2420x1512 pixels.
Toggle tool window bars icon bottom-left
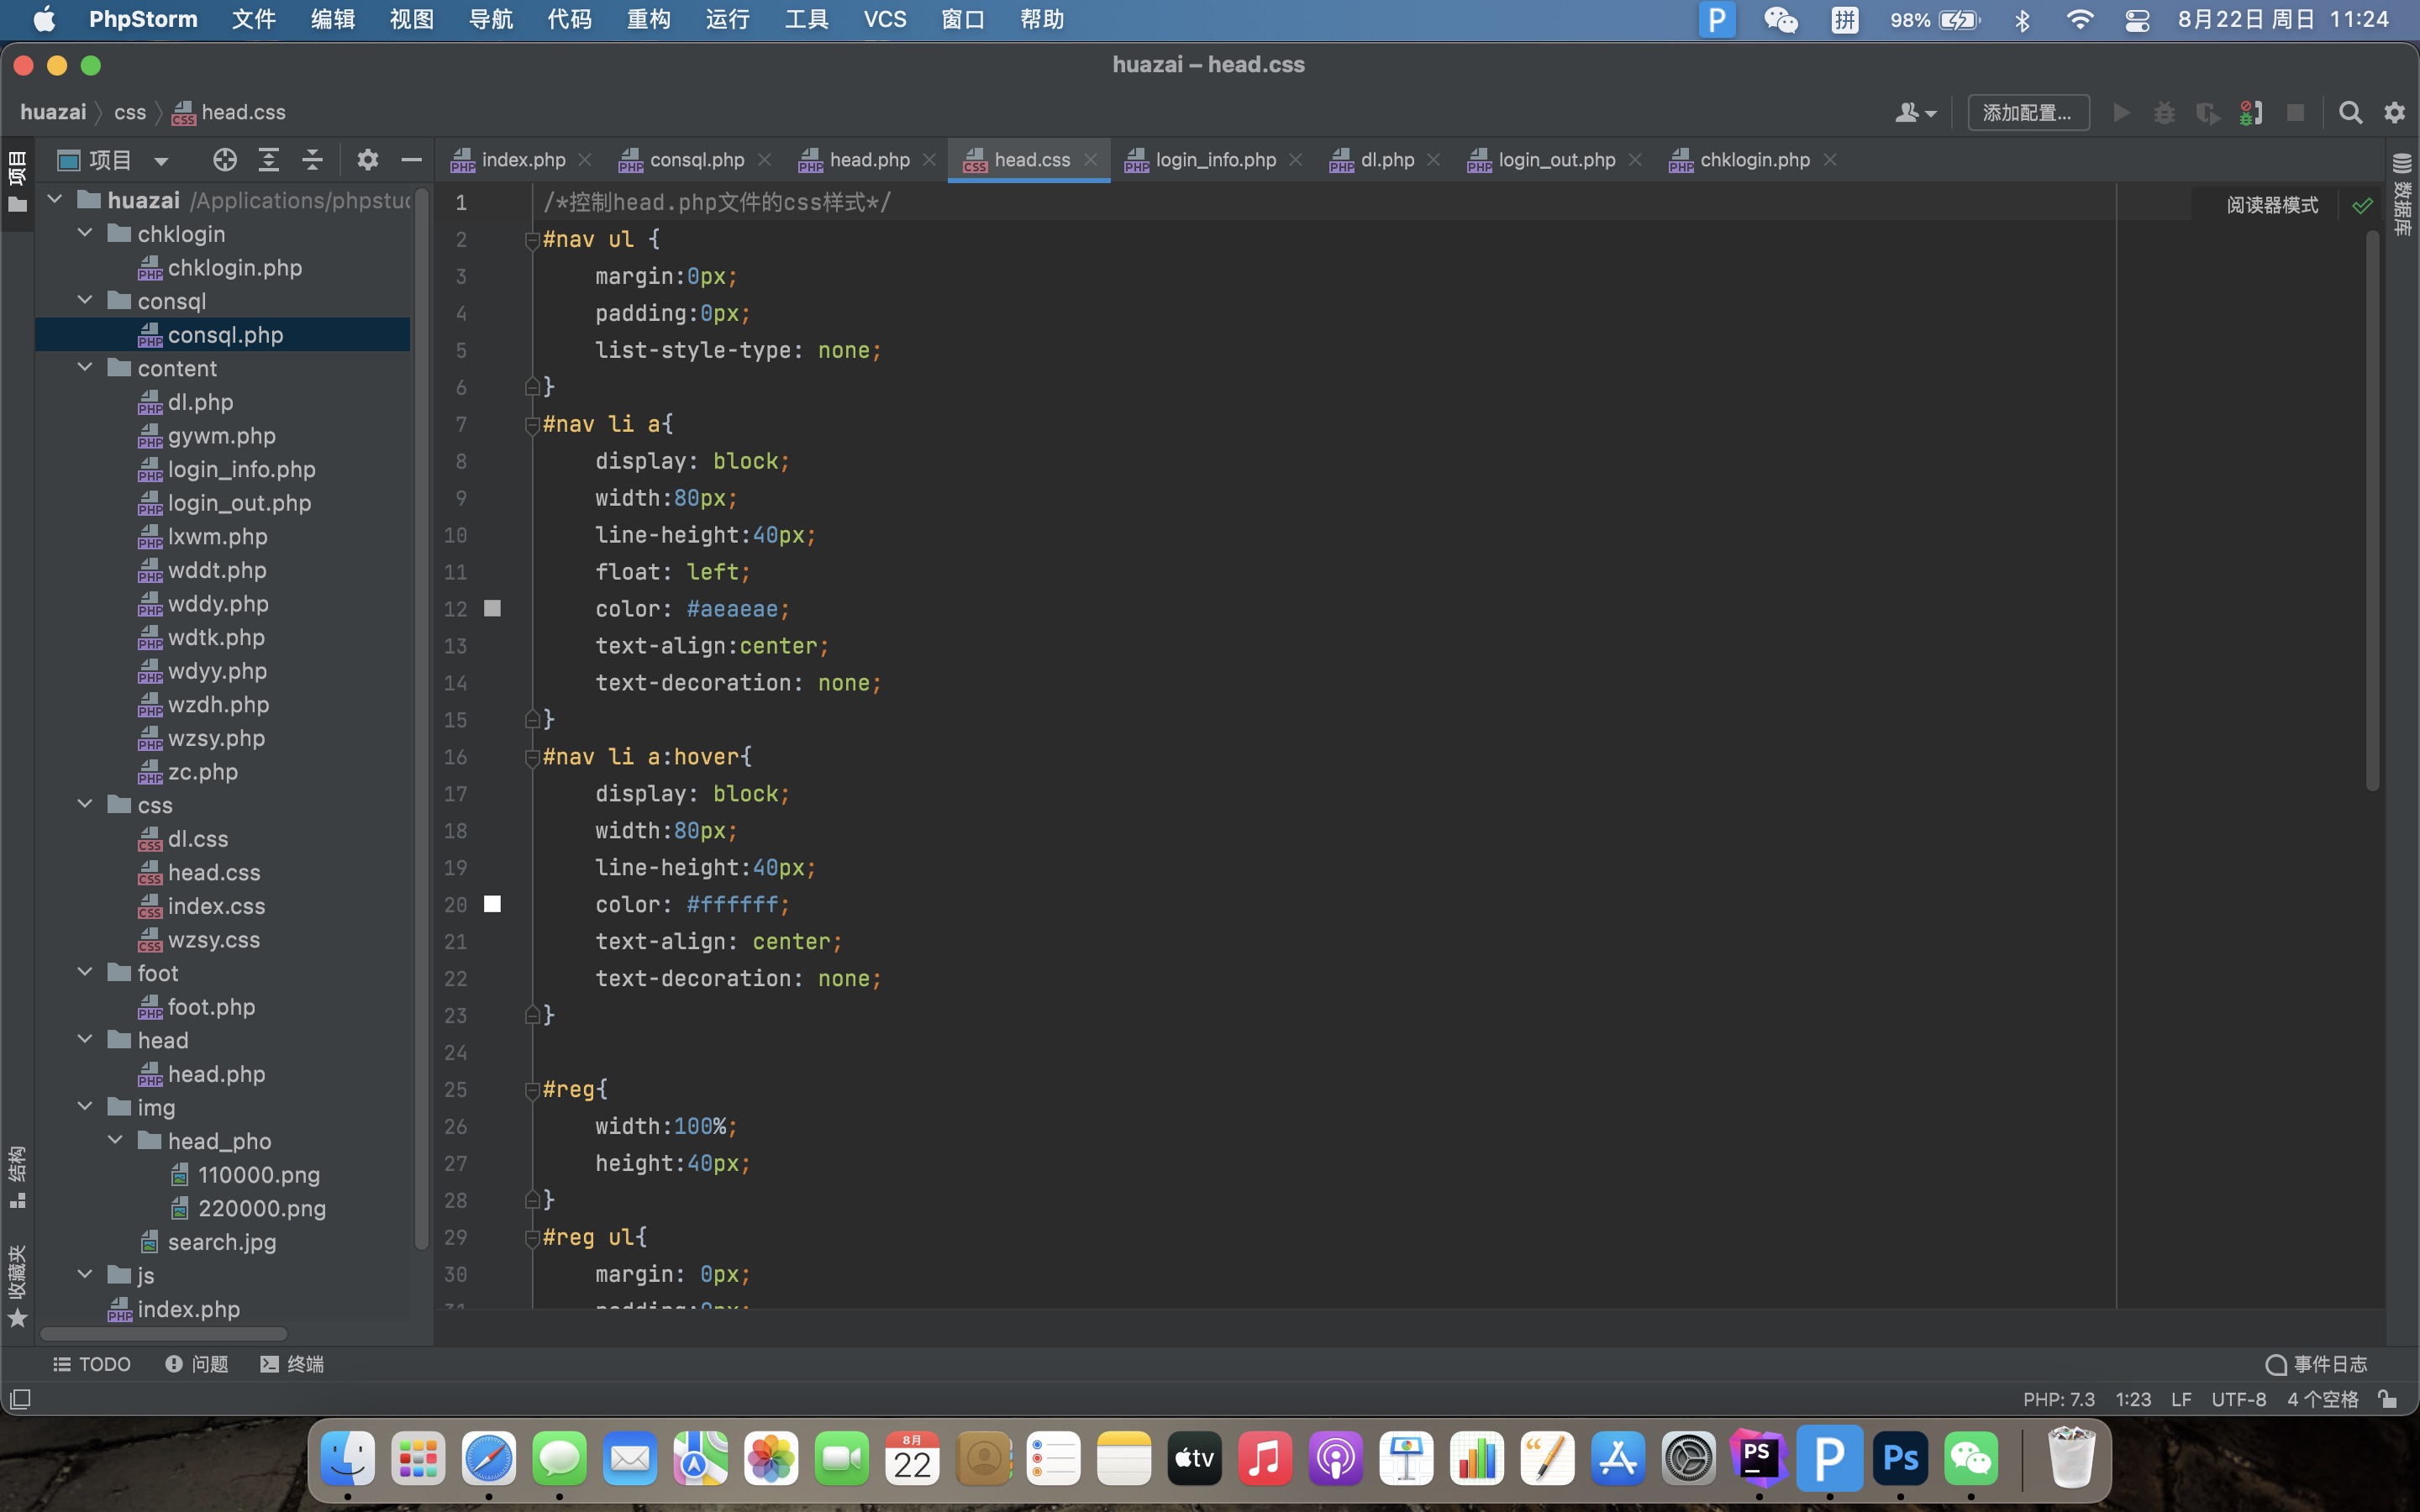click(x=20, y=1399)
